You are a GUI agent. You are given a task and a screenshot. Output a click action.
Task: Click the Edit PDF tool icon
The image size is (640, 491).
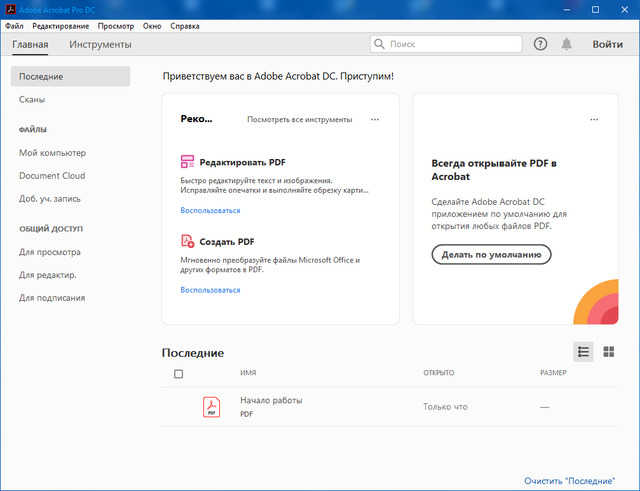click(x=187, y=161)
